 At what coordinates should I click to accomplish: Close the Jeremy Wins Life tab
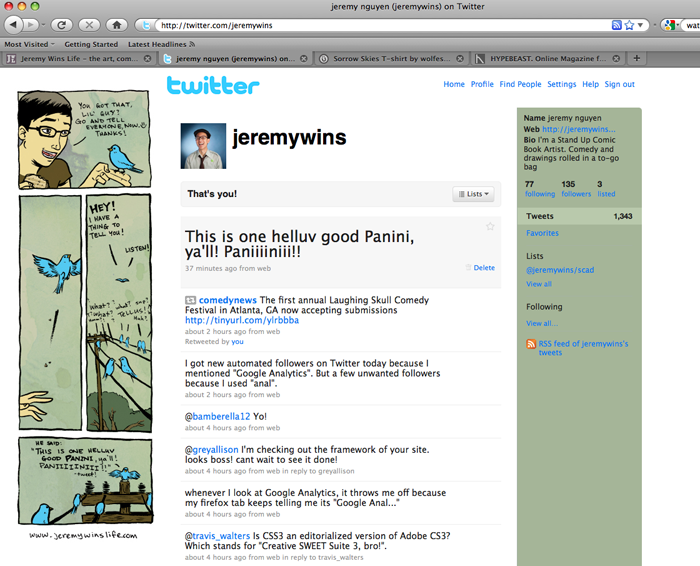tap(147, 58)
